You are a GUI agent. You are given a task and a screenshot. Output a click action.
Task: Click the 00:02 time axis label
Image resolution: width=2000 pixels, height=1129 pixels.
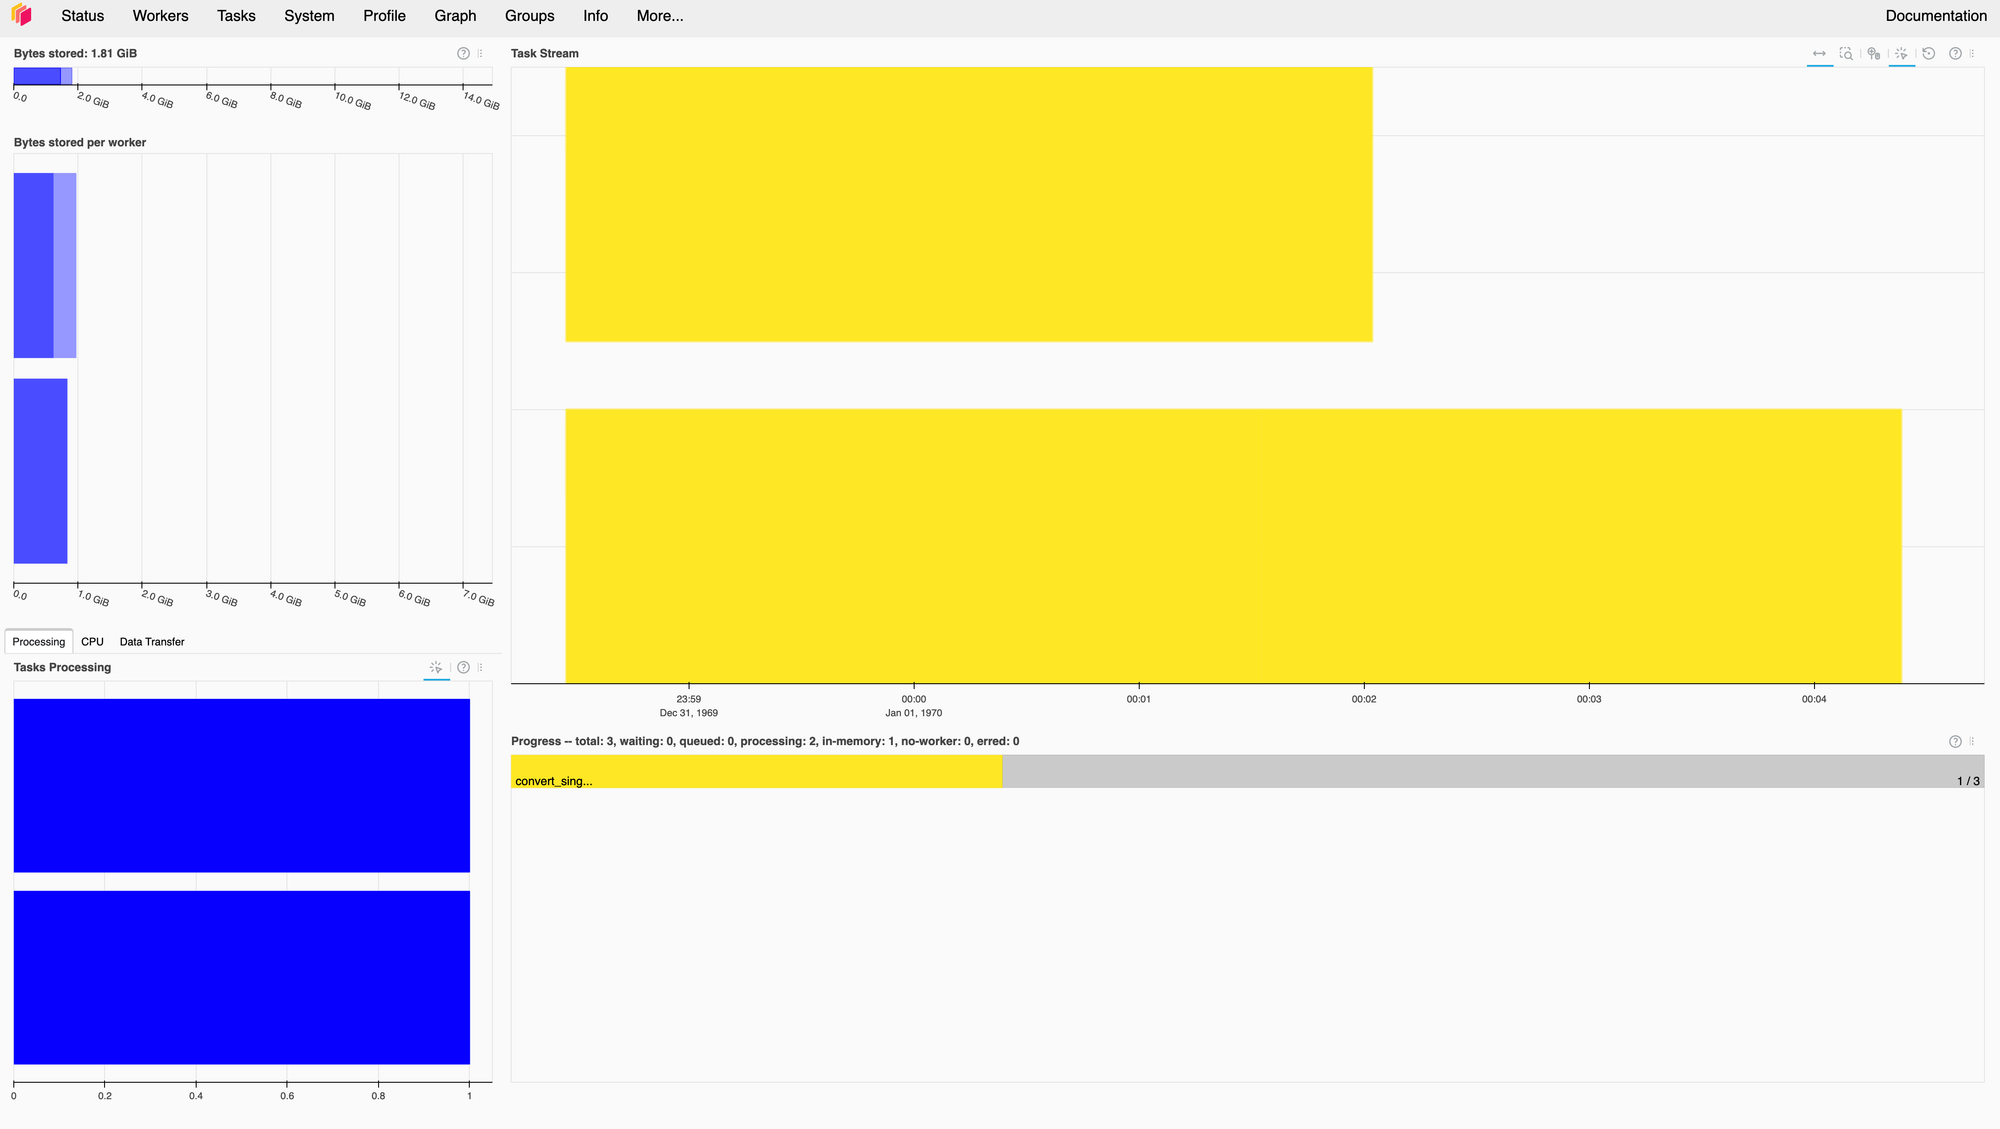pos(1364,699)
